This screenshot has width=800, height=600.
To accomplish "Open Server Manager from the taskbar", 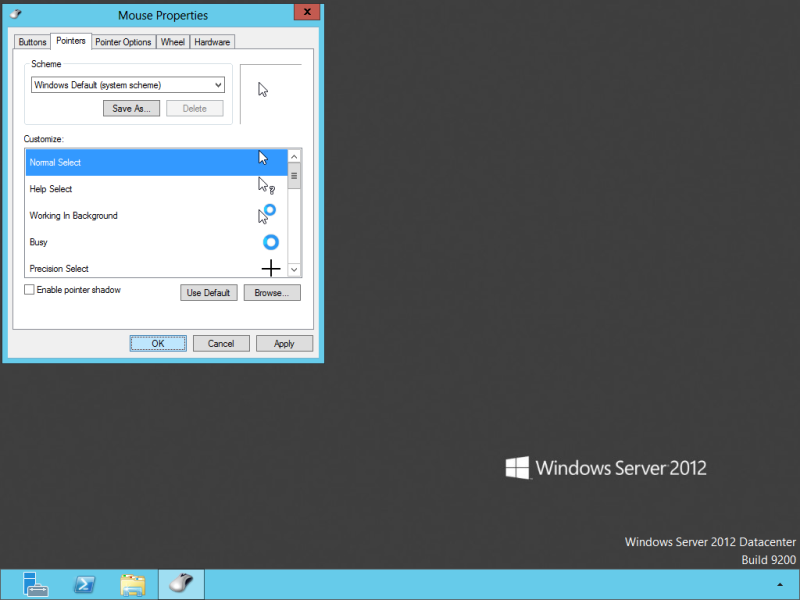I will [x=35, y=584].
